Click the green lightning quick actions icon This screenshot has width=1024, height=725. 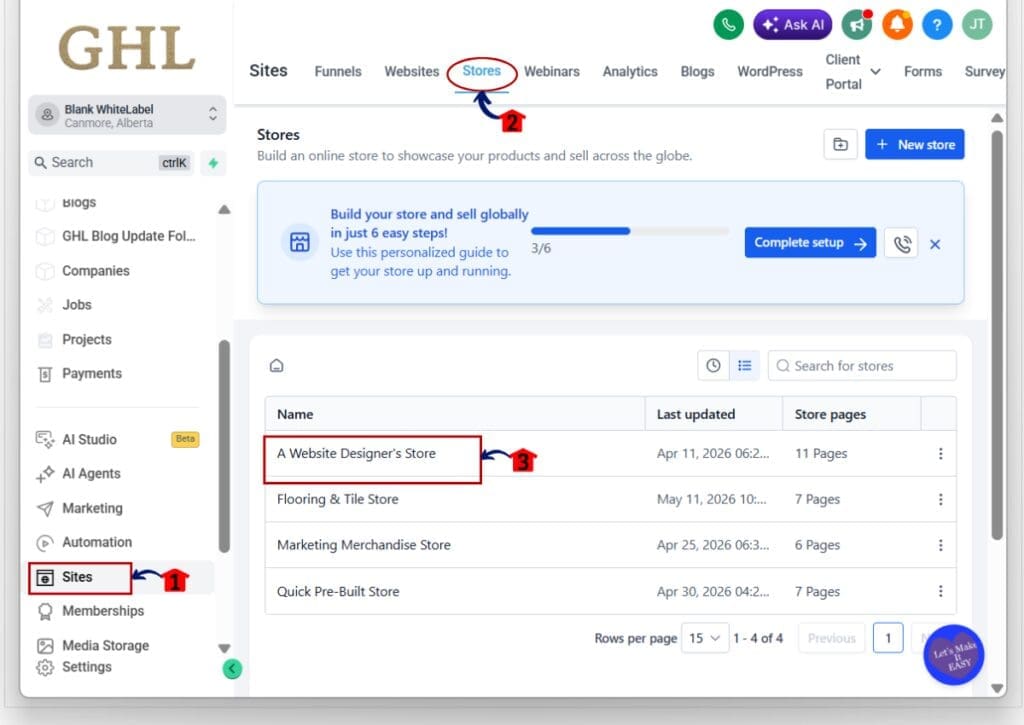point(213,163)
